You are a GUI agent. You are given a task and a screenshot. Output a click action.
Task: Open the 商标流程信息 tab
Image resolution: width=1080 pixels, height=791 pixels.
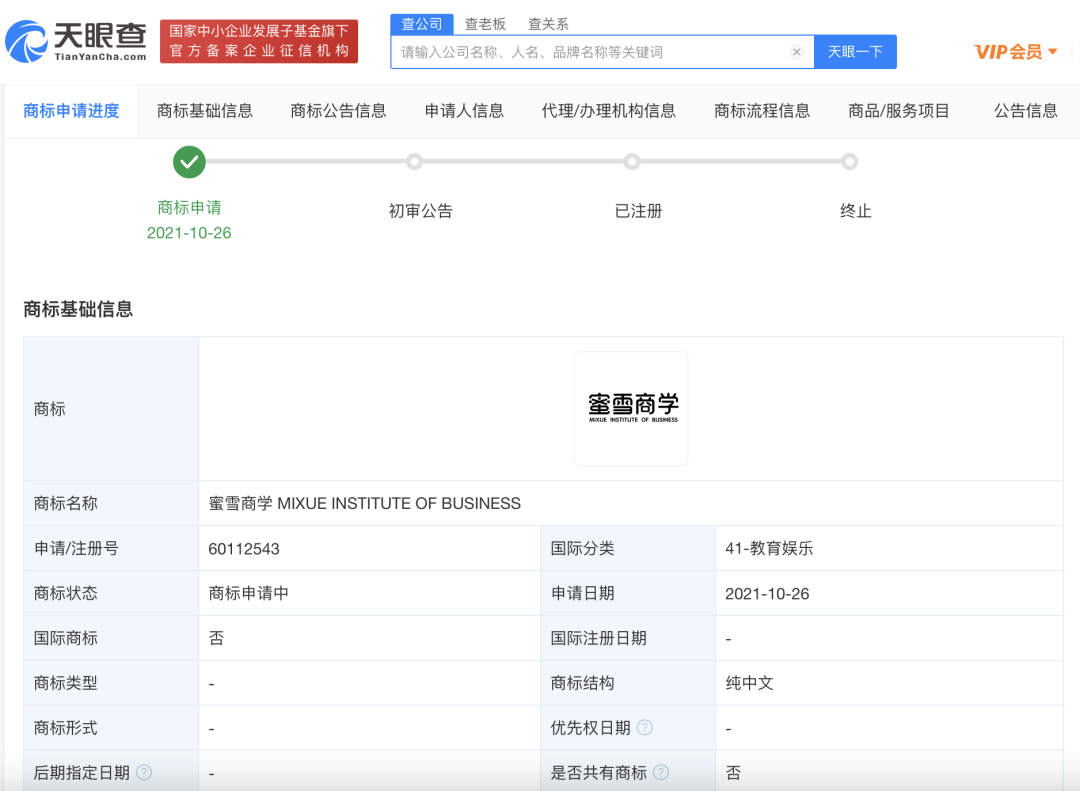coord(762,111)
